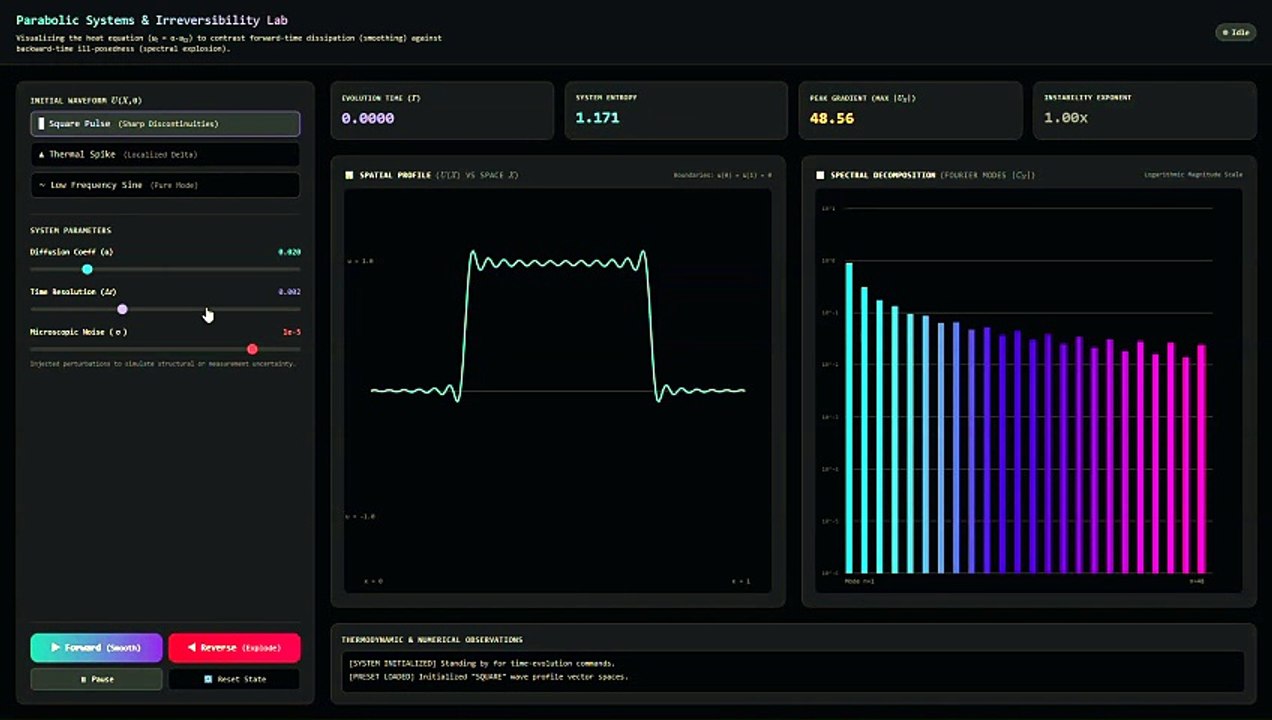Click the Parabolic Systems & Irreversibility Lab title
Screen dimensions: 1272x720
(x=152, y=20)
